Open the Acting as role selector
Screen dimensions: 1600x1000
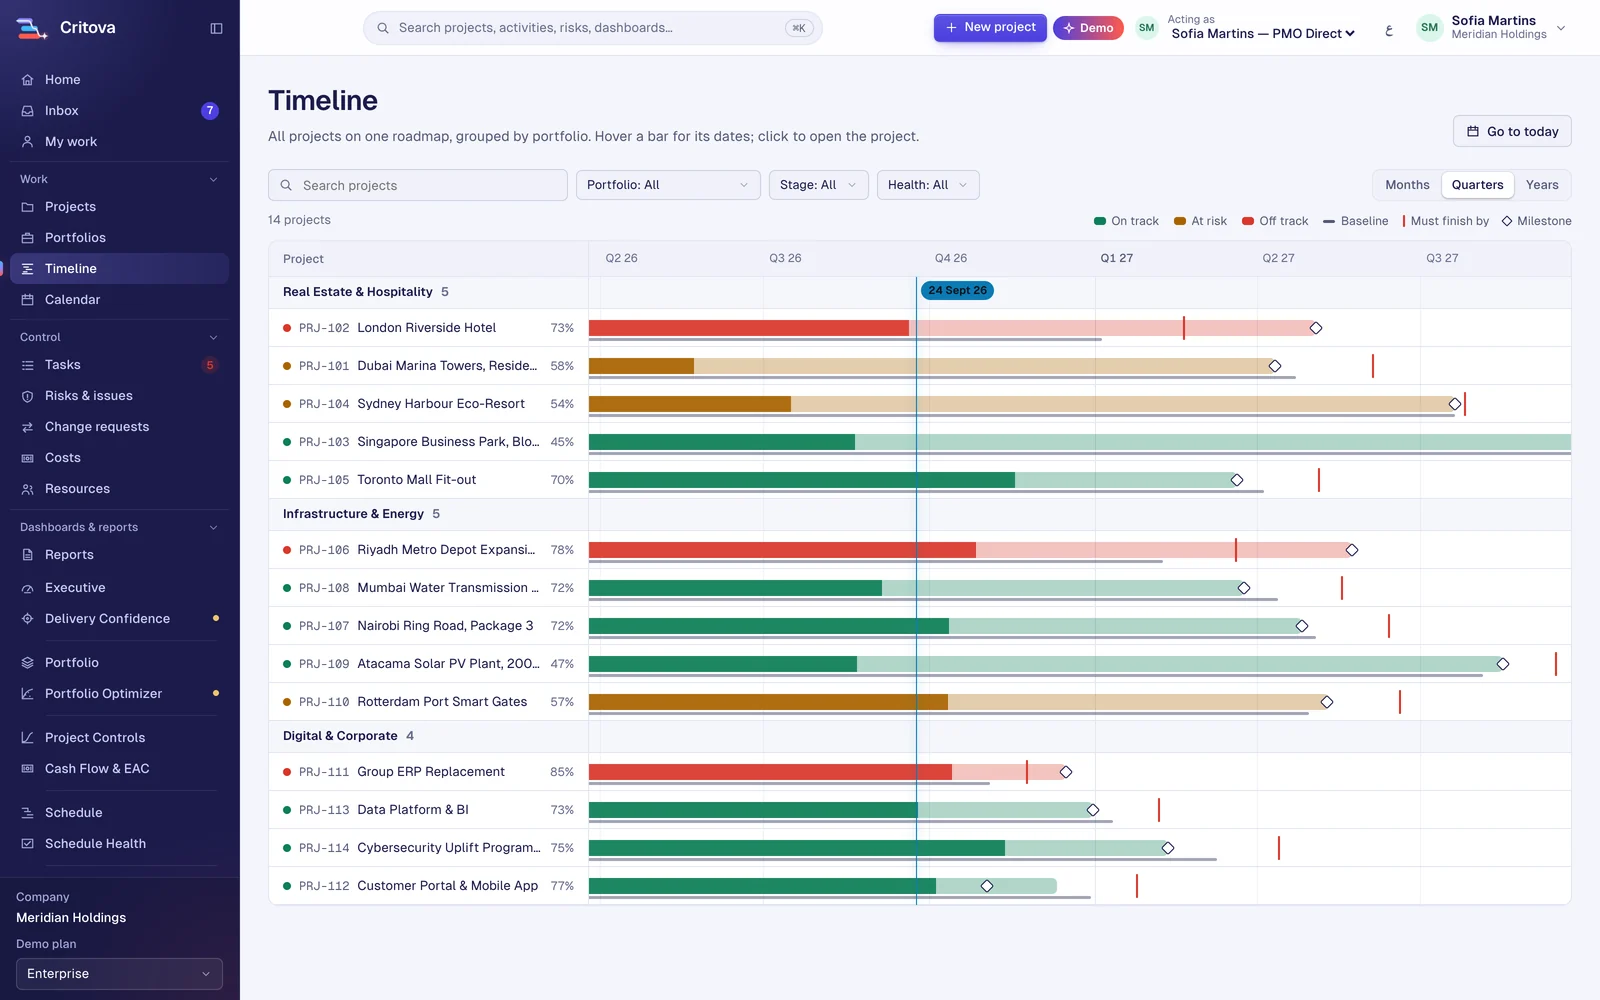1263,34
